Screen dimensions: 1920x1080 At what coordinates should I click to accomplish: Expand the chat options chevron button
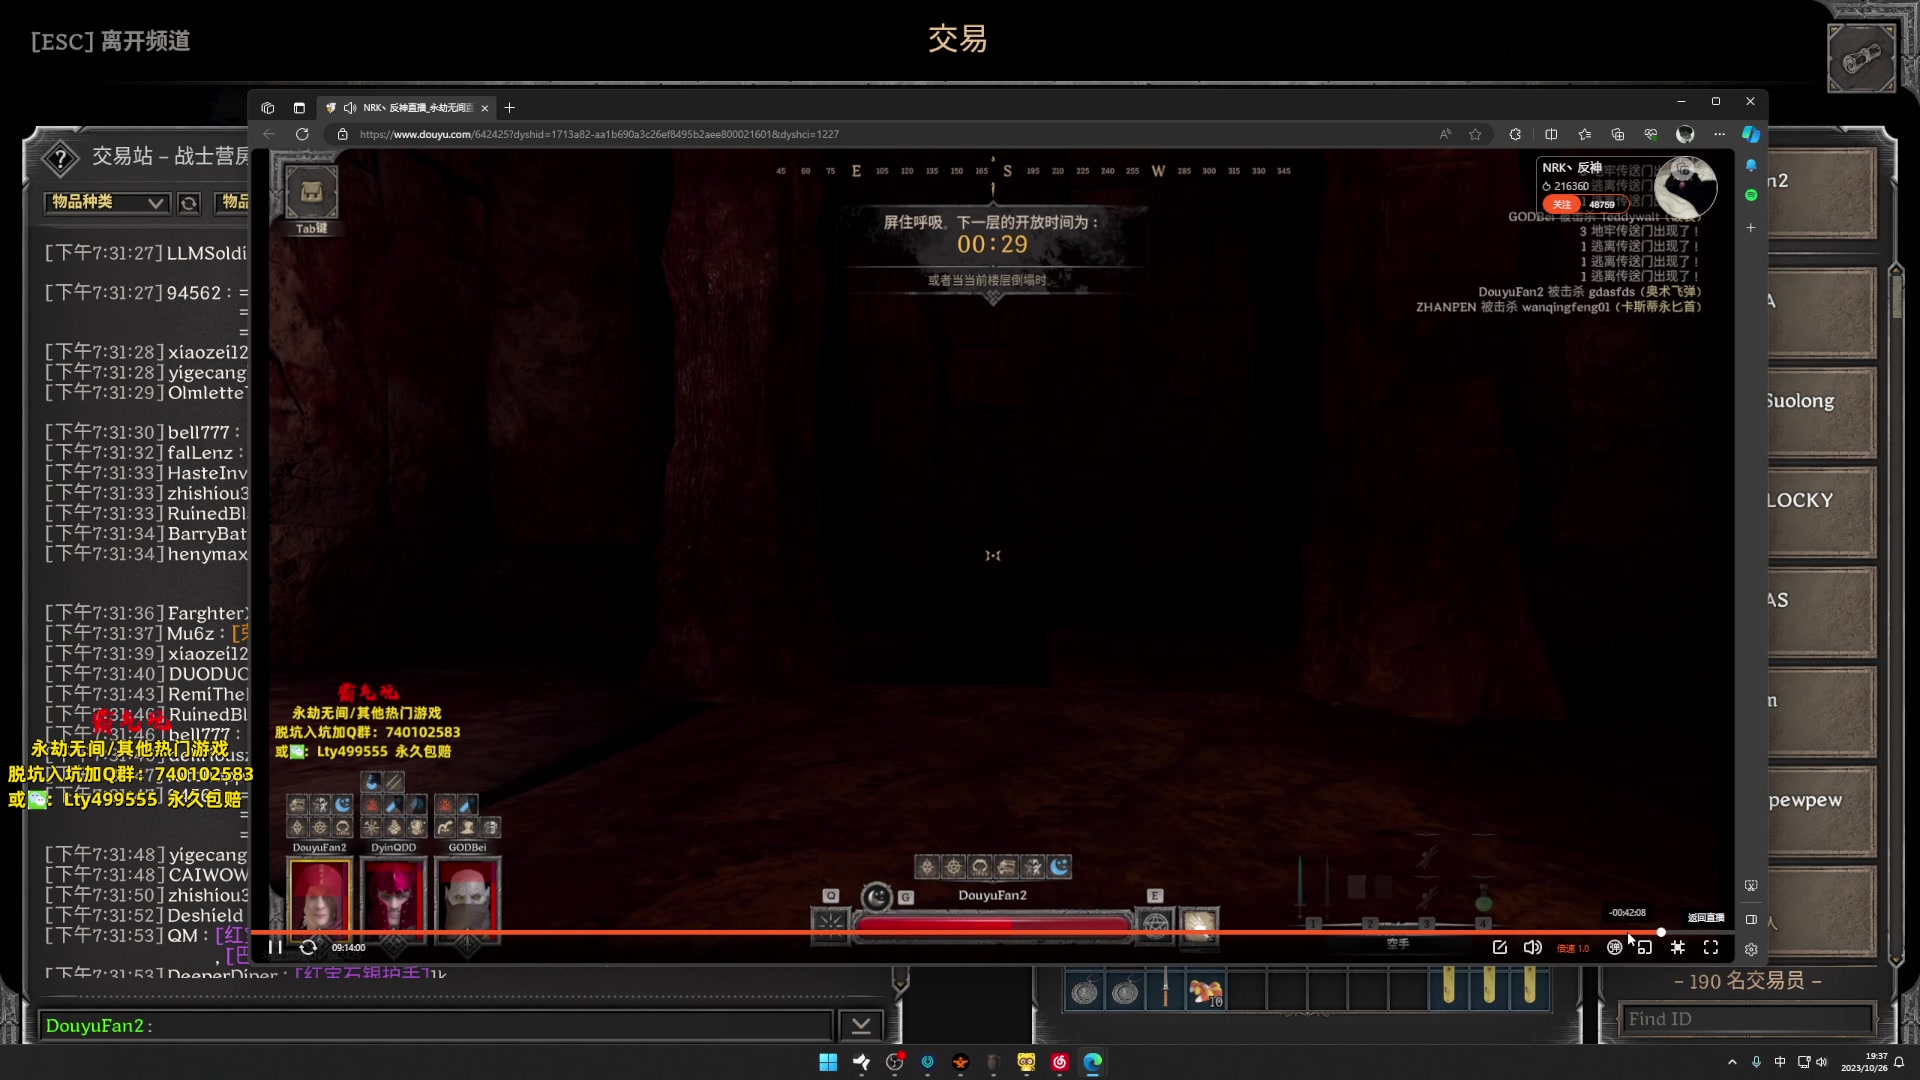tap(860, 1025)
